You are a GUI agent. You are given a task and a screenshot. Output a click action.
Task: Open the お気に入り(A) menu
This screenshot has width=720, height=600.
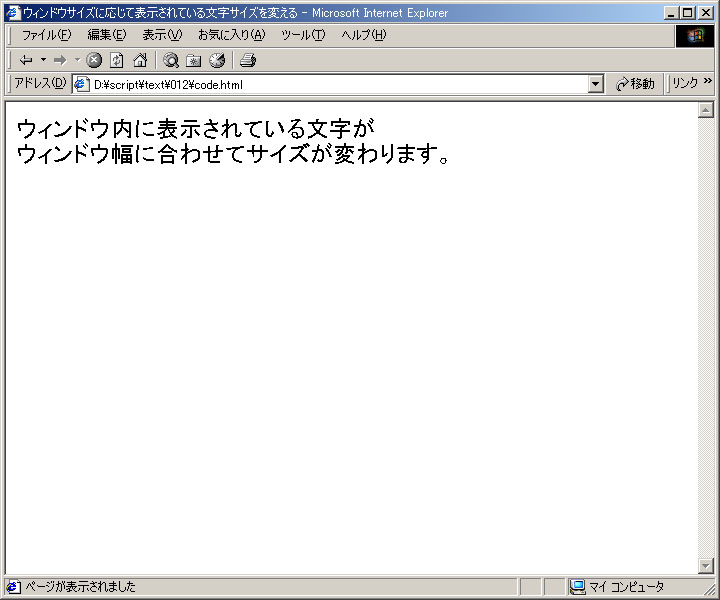(231, 35)
